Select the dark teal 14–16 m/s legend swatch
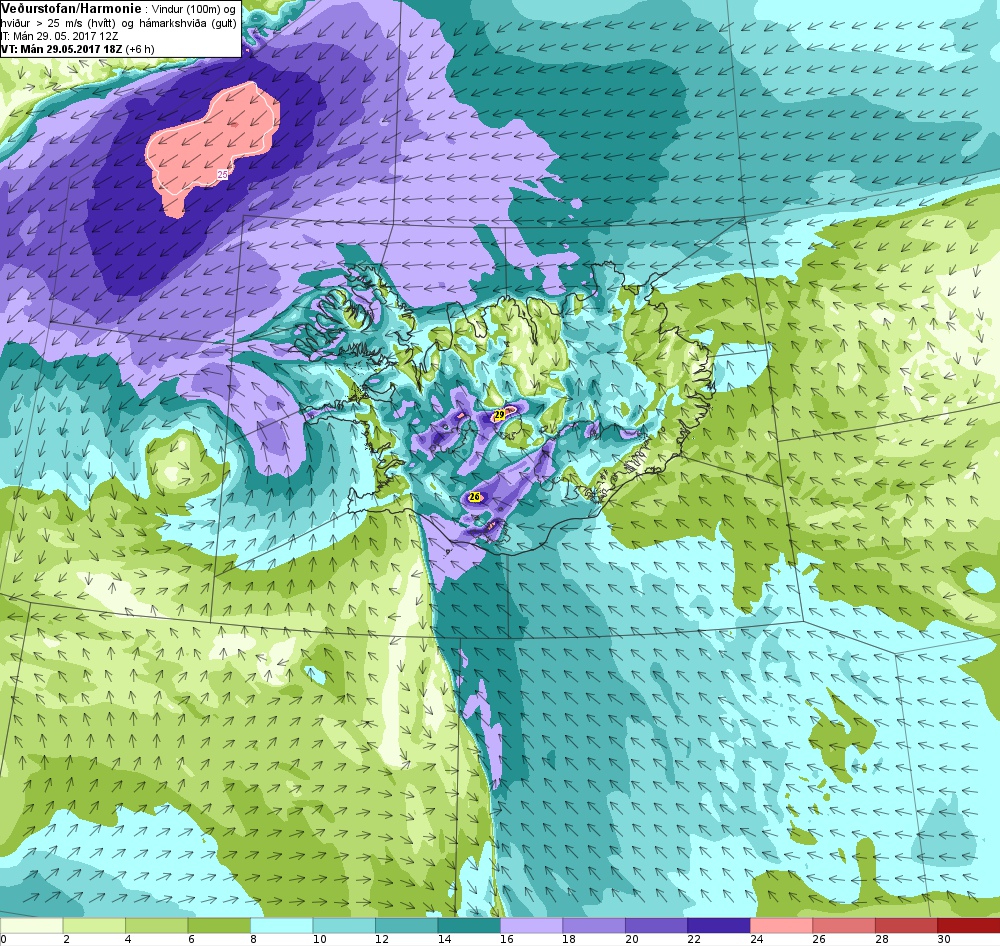This screenshot has width=1000, height=946. [469, 926]
